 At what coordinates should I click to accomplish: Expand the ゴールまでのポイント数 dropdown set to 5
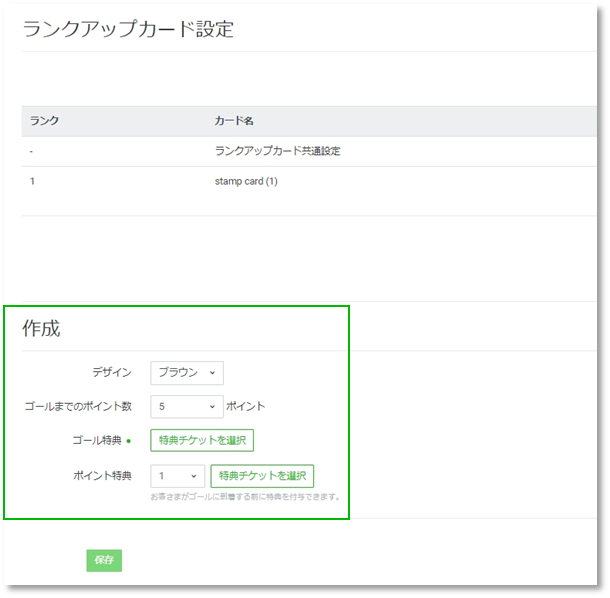tap(187, 406)
